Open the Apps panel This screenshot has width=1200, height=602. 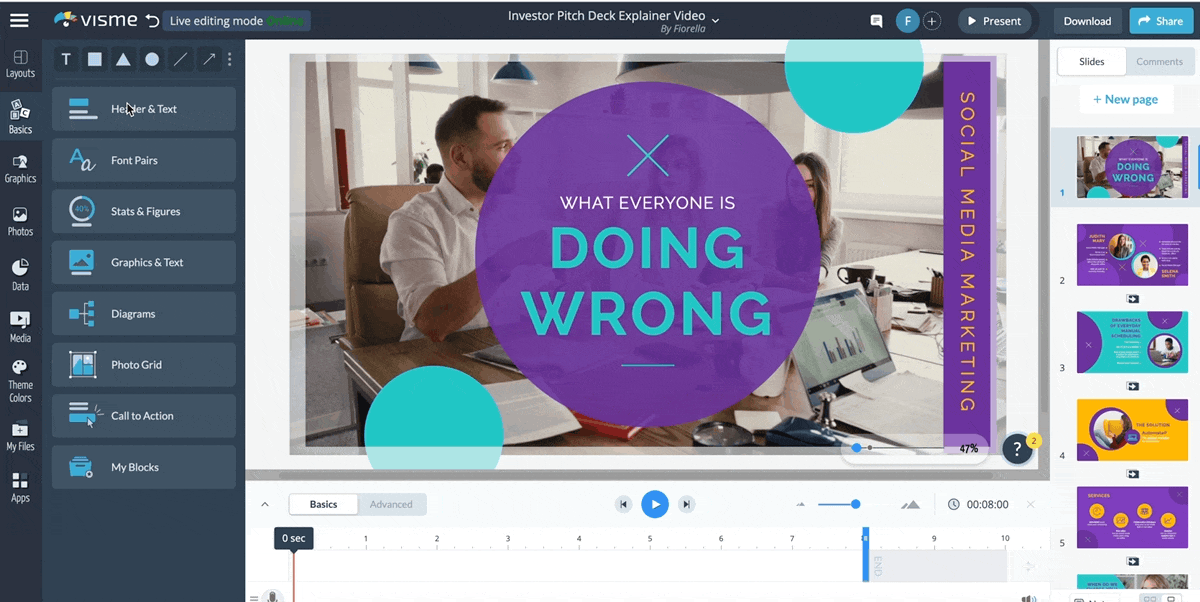click(x=20, y=488)
